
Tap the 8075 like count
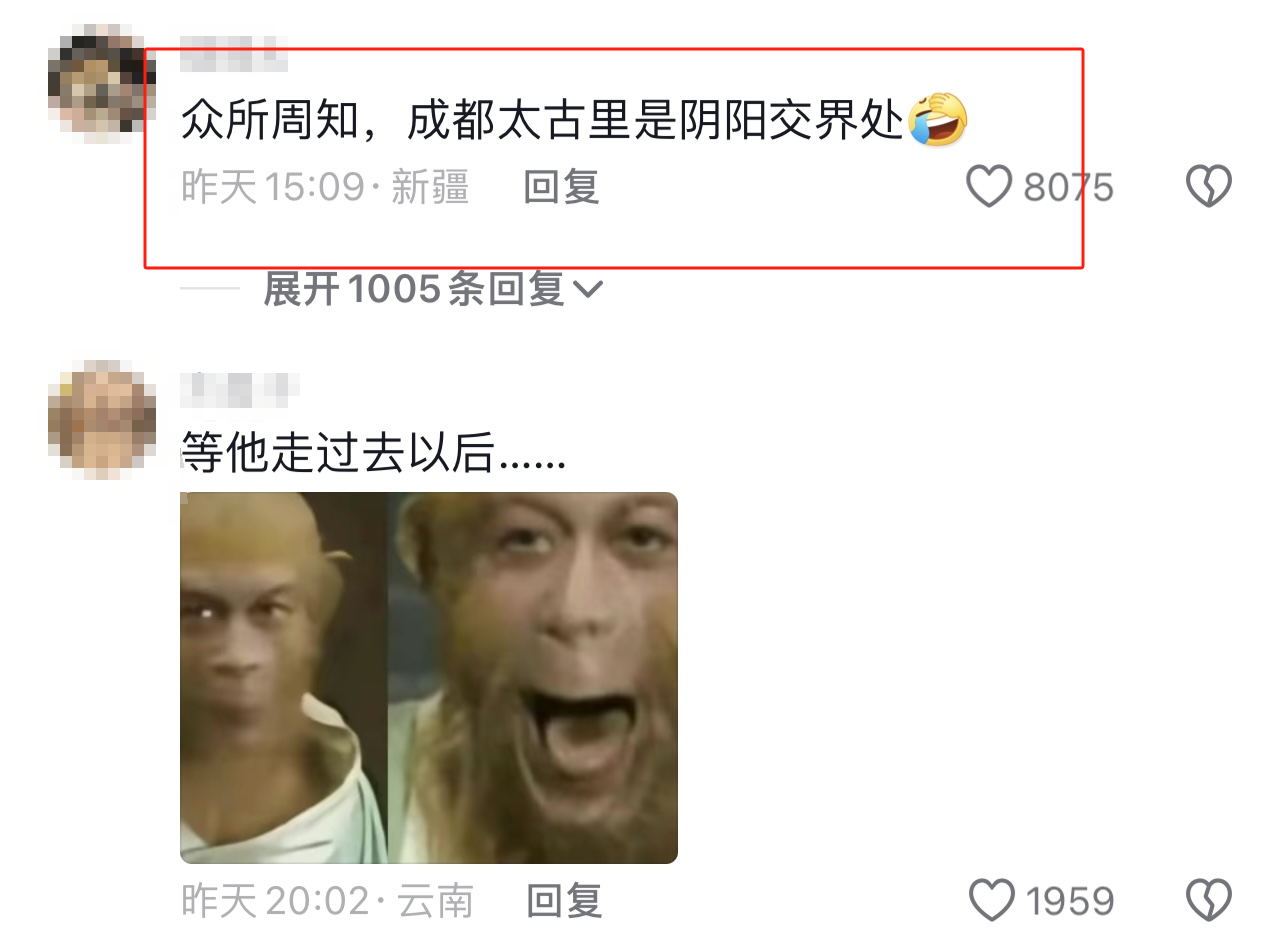point(1068,188)
